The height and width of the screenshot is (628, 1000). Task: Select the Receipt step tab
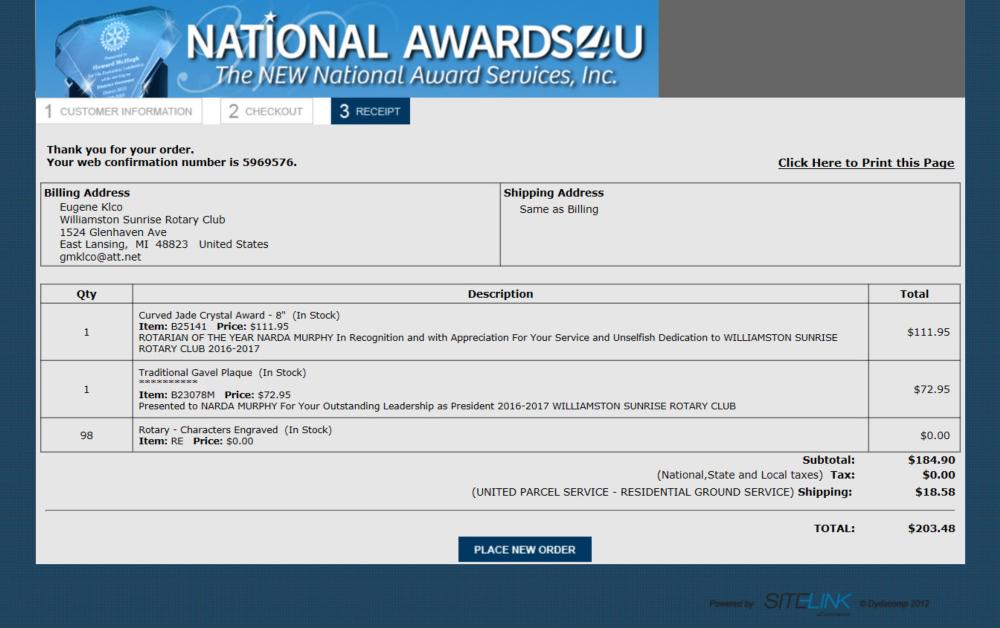click(370, 111)
